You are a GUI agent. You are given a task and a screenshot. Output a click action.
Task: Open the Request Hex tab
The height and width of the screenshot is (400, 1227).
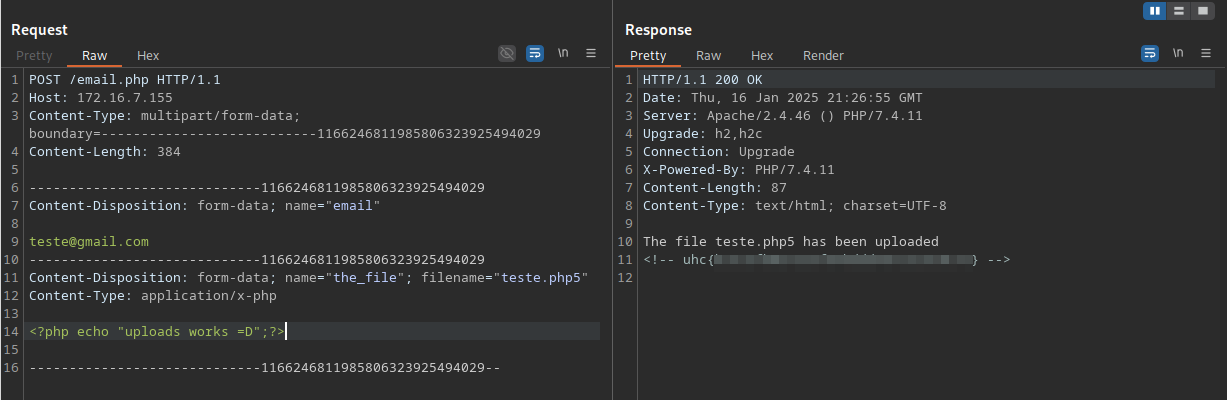[x=148, y=55]
